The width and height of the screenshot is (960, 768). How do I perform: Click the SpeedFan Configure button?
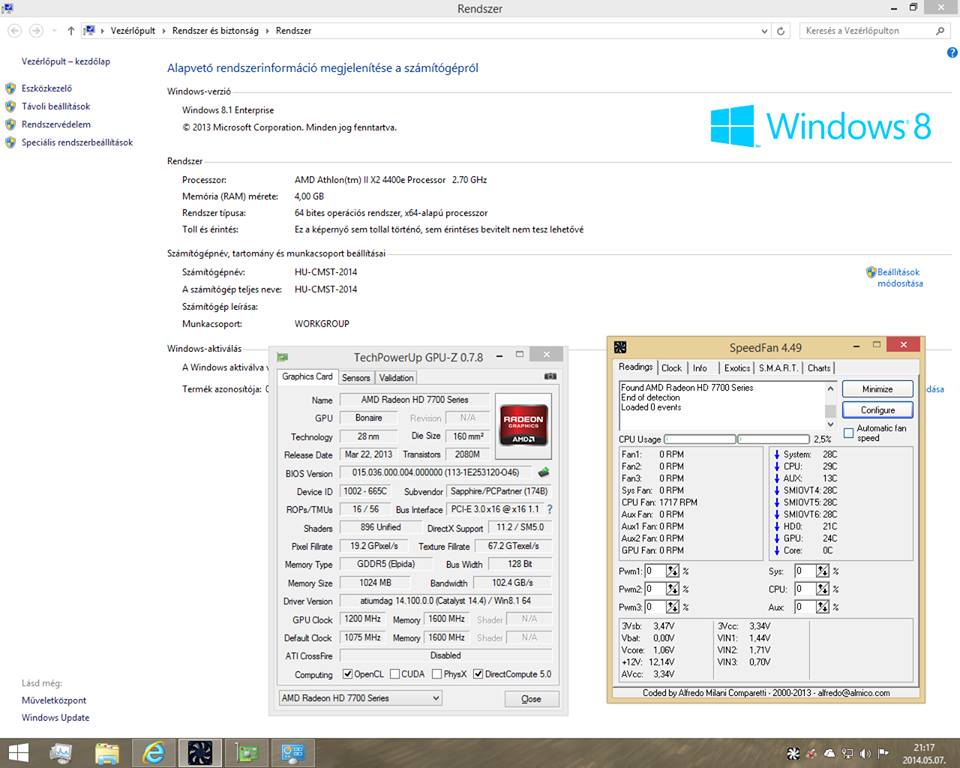click(877, 410)
